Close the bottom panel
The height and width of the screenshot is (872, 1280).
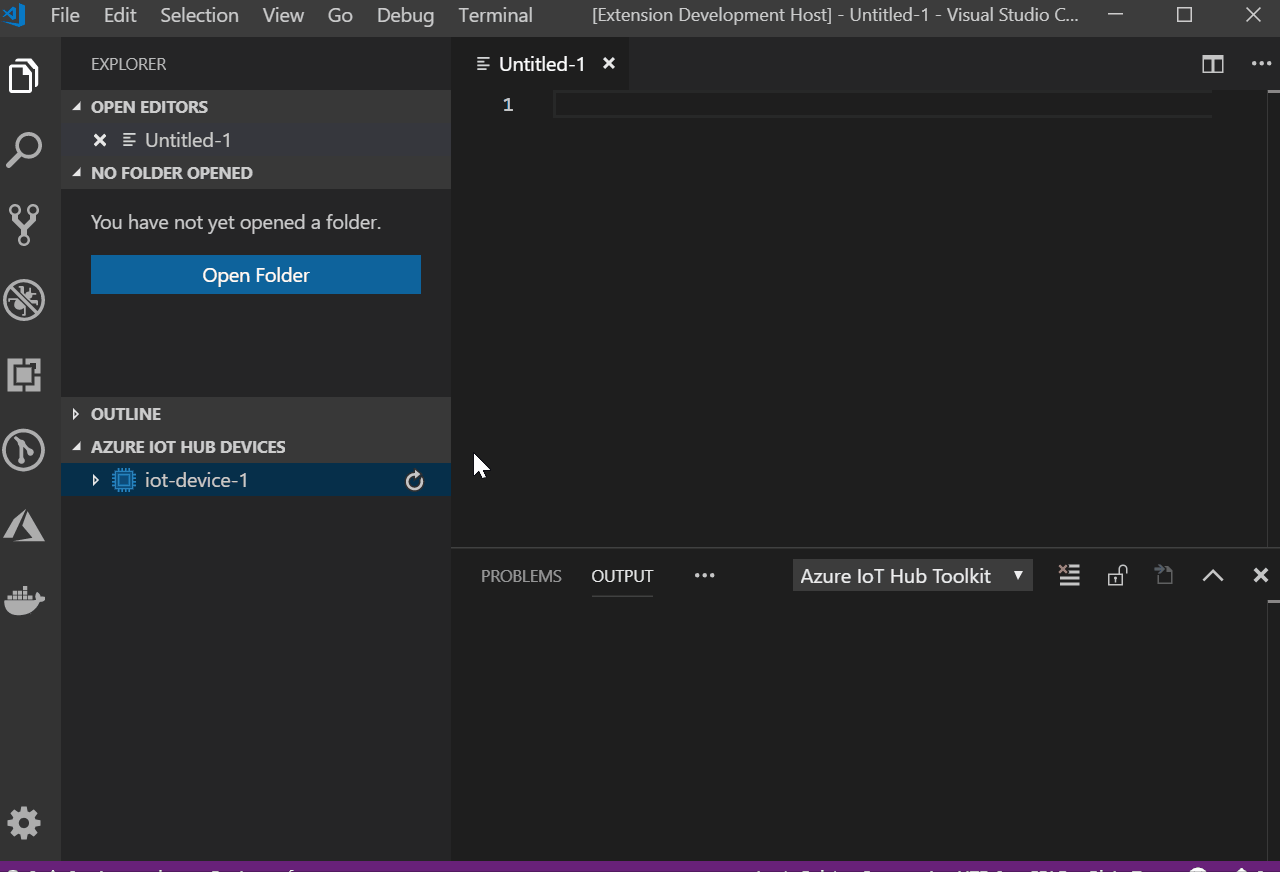click(x=1261, y=575)
